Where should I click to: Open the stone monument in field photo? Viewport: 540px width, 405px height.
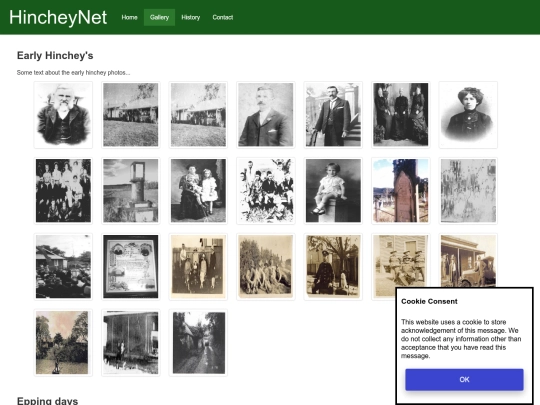point(131,190)
